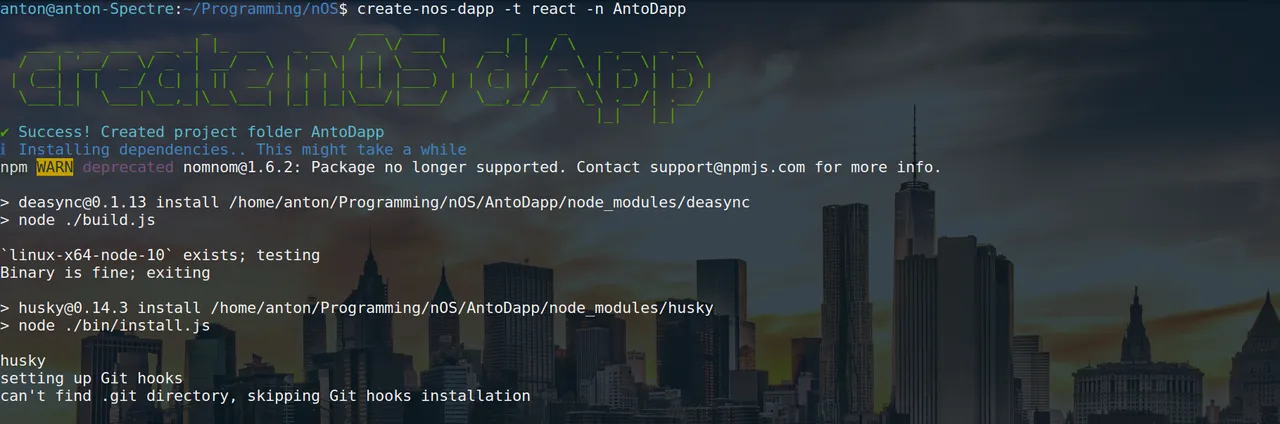This screenshot has width=1280, height=424.
Task: Click the 'husky@0.14.3 install' line
Action: tap(357, 307)
